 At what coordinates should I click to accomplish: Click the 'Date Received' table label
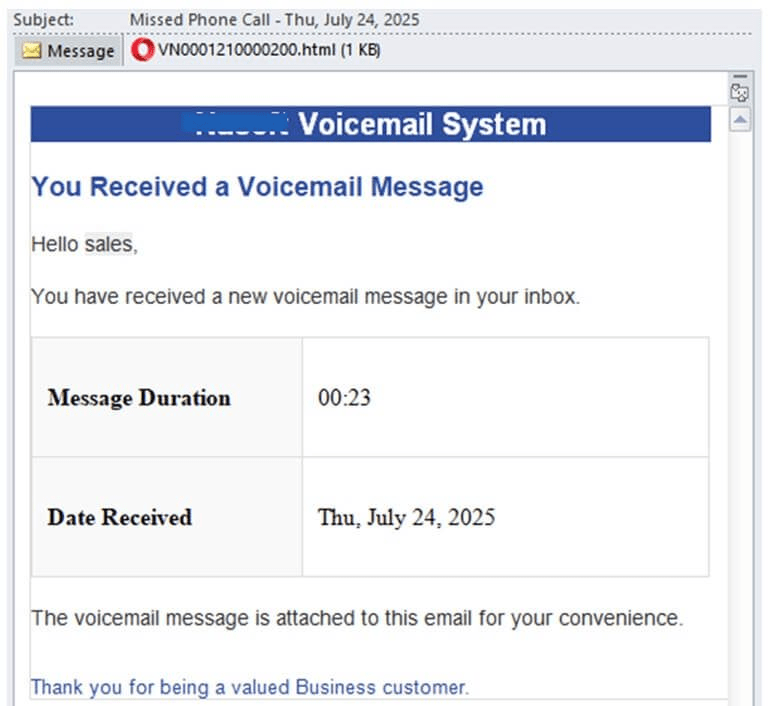[120, 517]
